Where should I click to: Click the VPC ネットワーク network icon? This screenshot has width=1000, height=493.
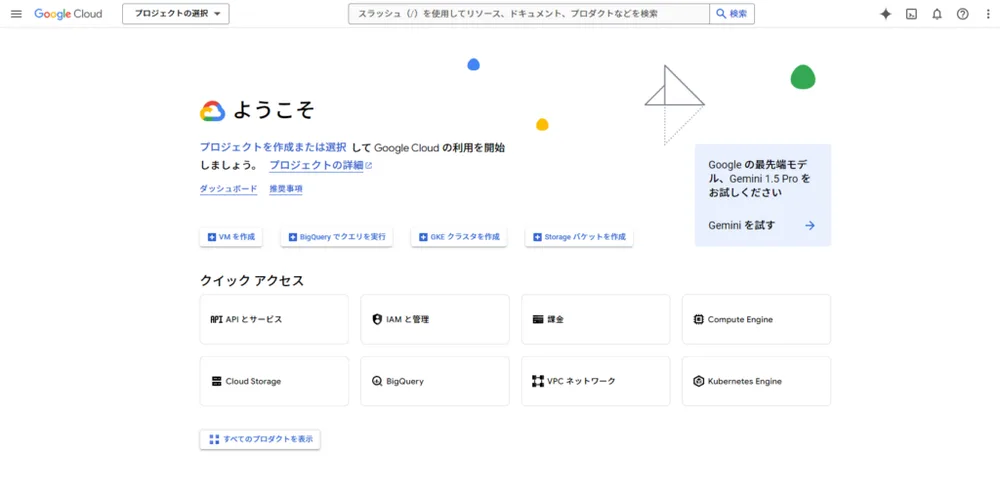coord(538,381)
